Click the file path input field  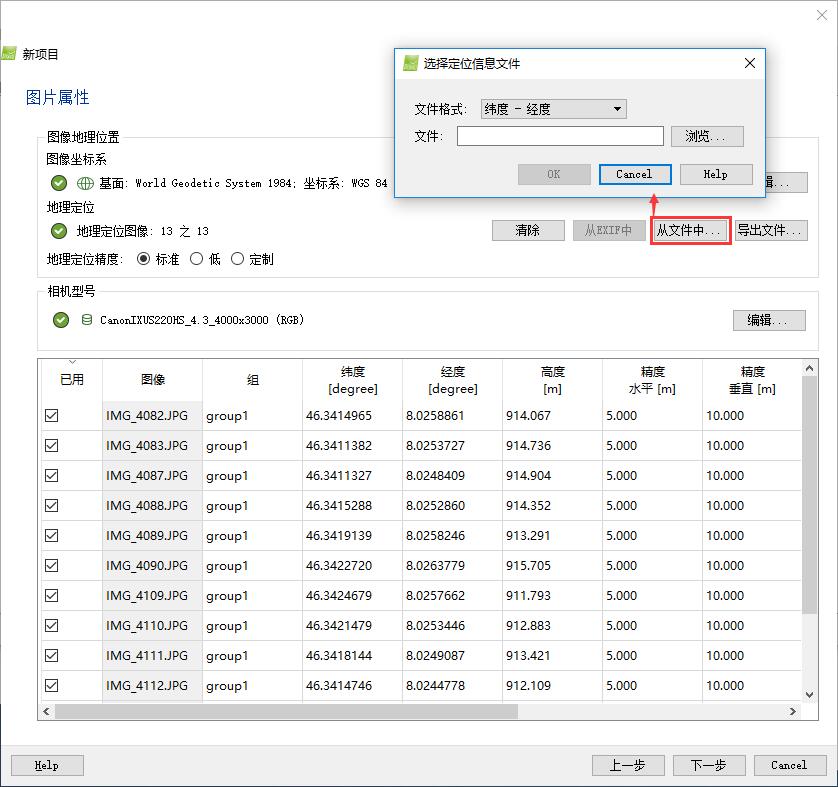560,136
